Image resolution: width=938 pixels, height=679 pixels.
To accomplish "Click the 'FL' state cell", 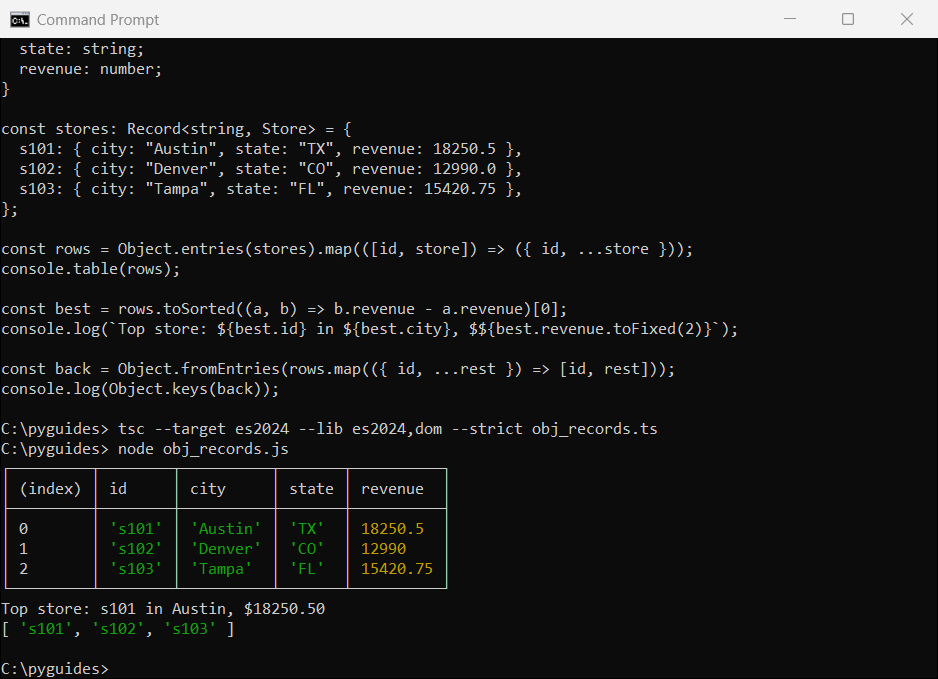I will click(x=307, y=569).
